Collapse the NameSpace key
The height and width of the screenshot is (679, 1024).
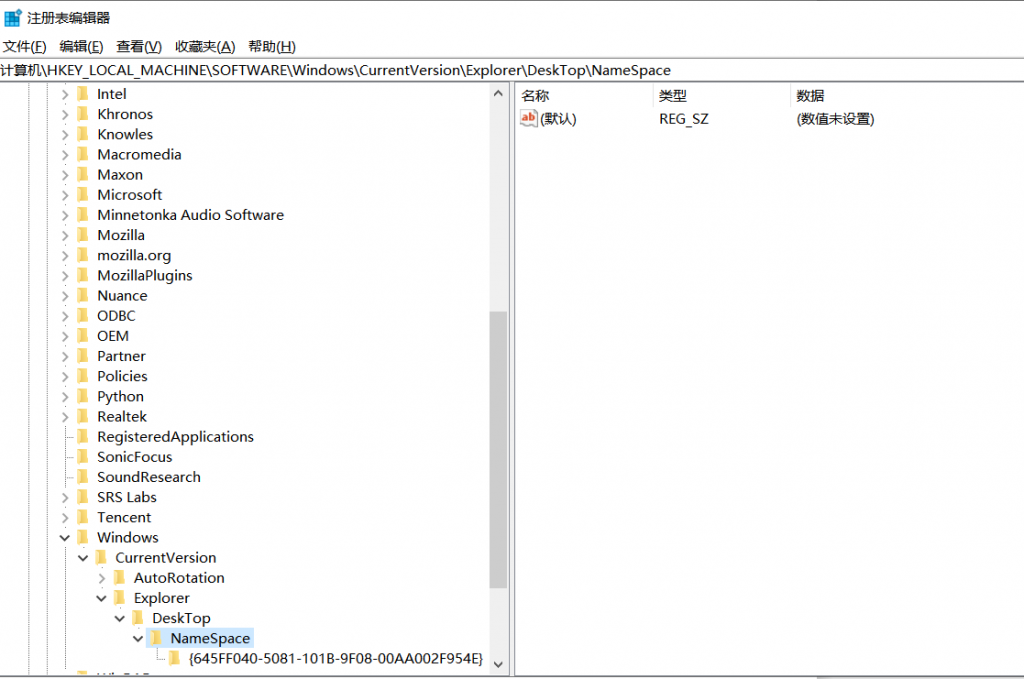[x=138, y=639]
